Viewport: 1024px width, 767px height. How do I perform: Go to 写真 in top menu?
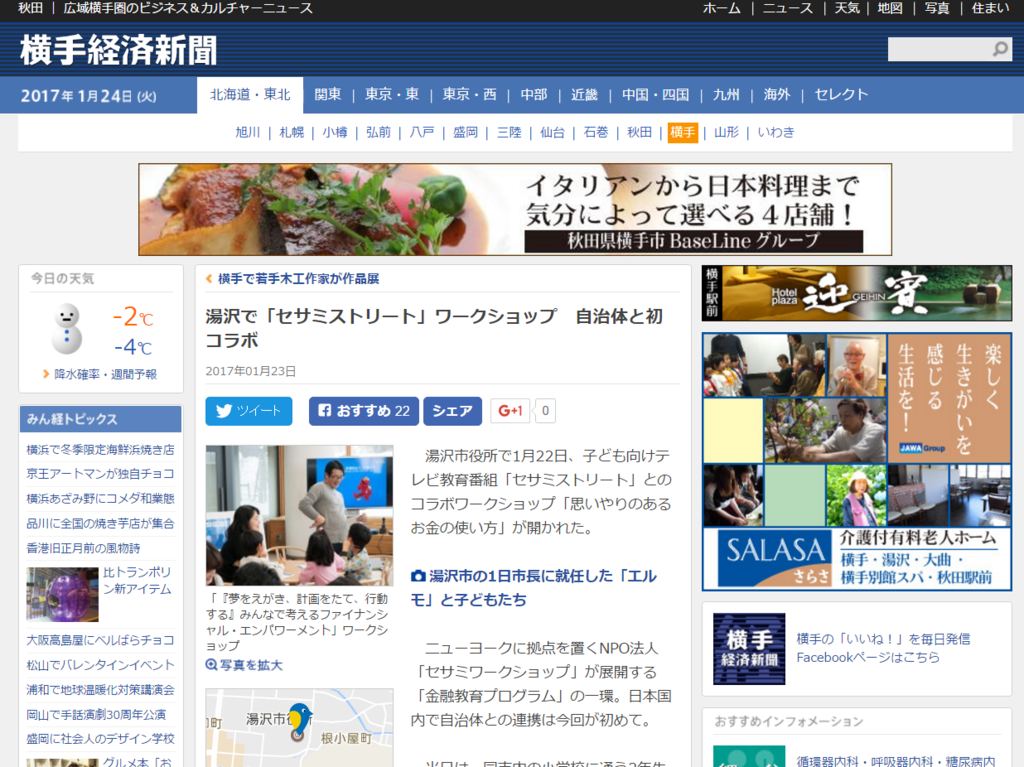937,8
